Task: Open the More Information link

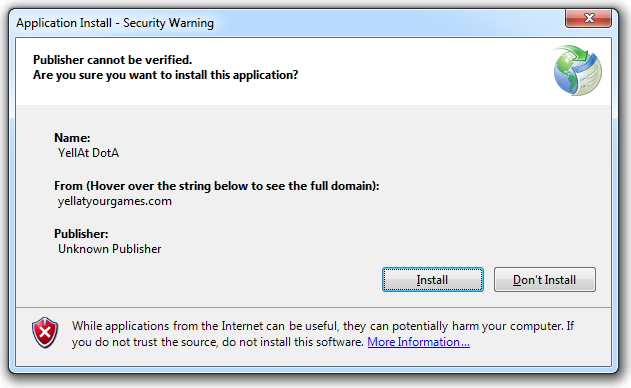Action: click(419, 342)
